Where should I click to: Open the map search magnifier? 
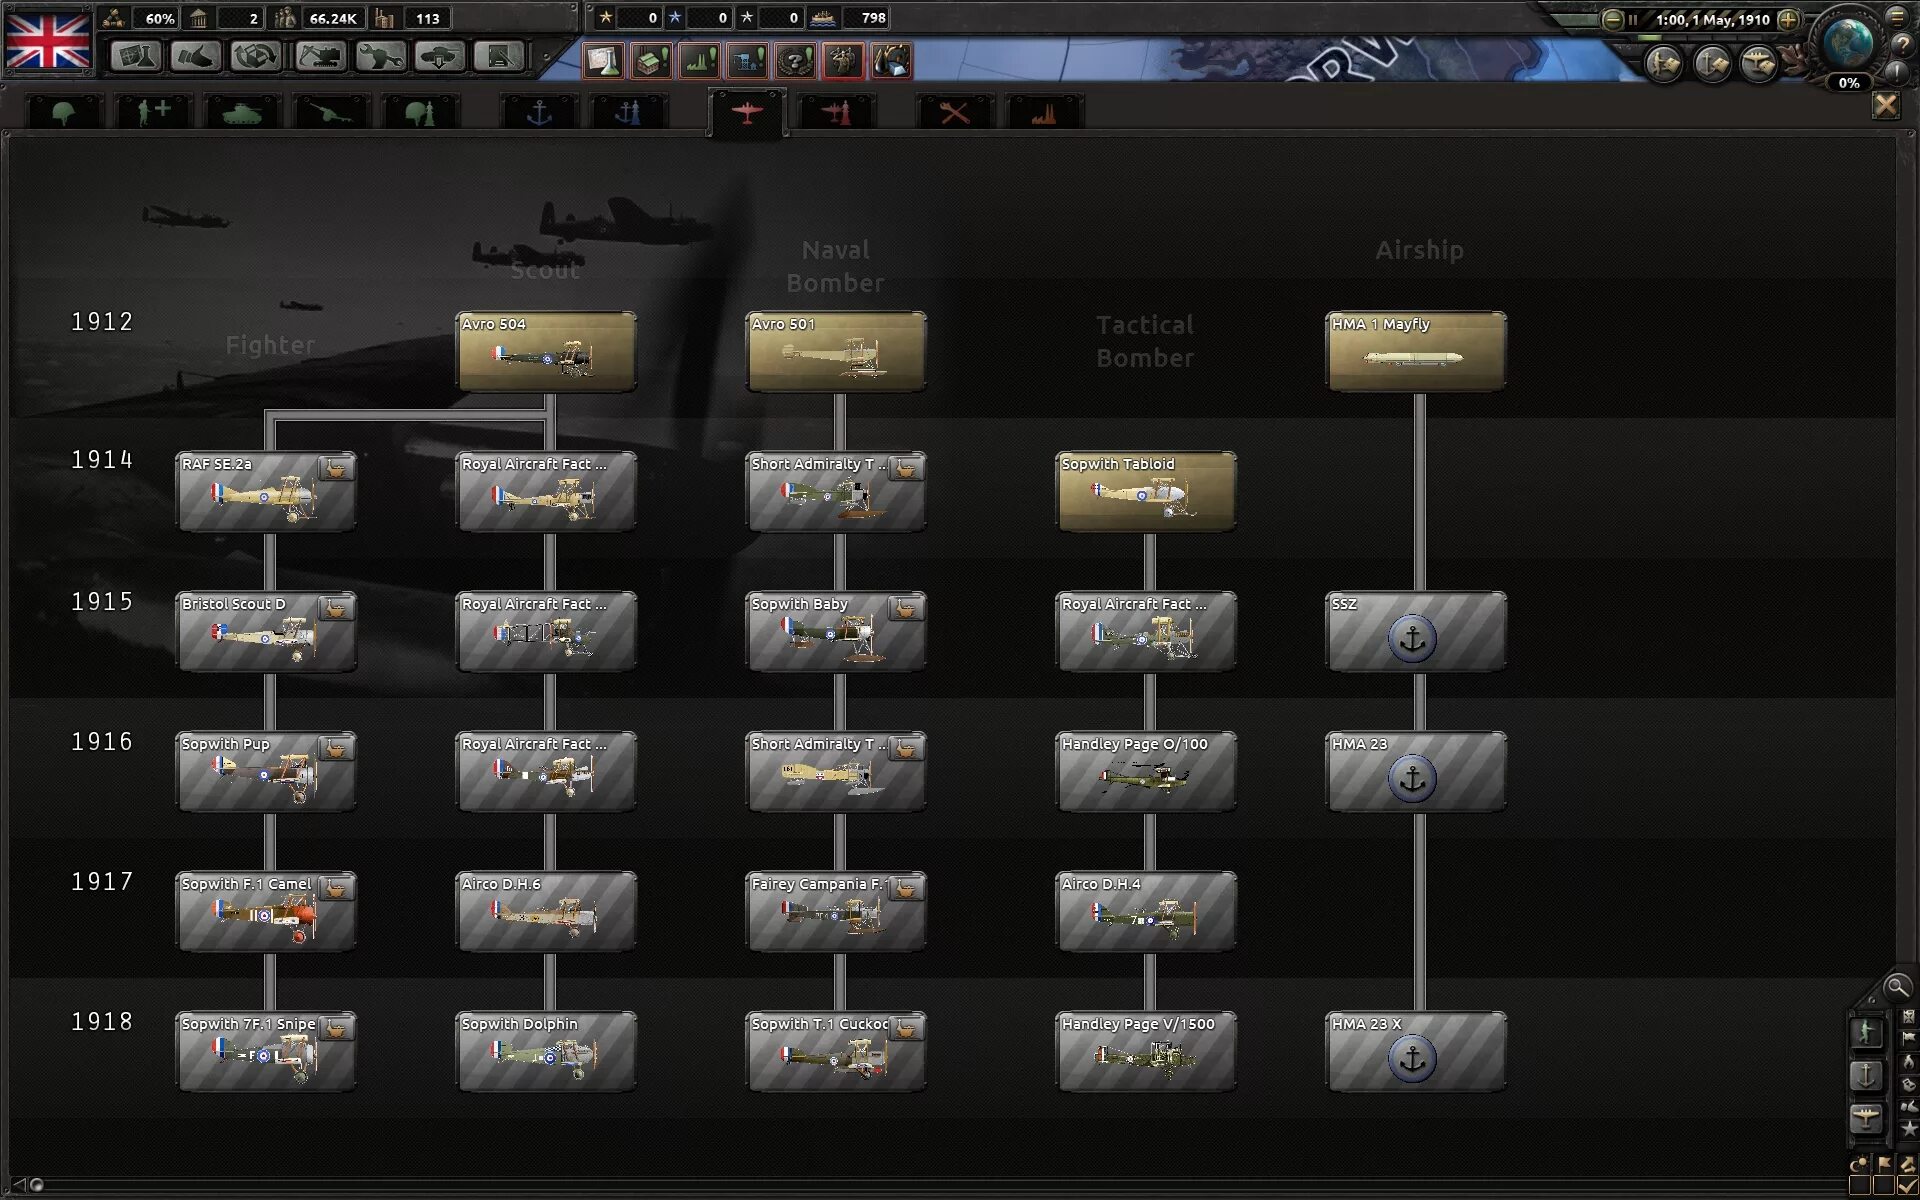point(1896,988)
